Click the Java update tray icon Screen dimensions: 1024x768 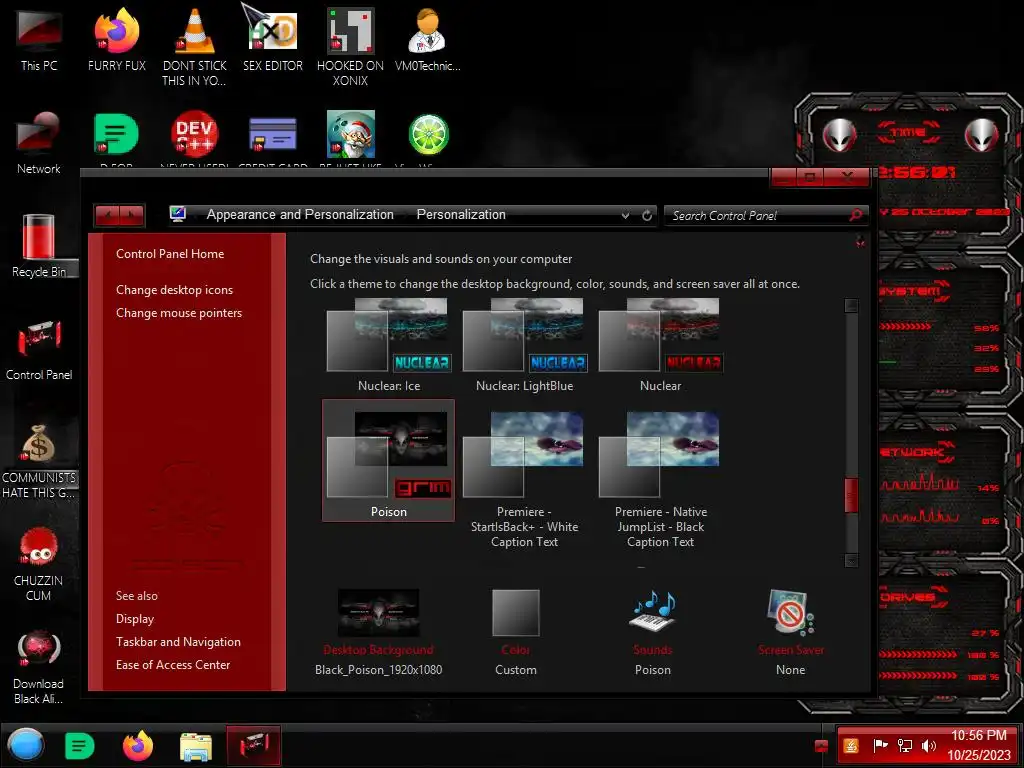click(851, 746)
